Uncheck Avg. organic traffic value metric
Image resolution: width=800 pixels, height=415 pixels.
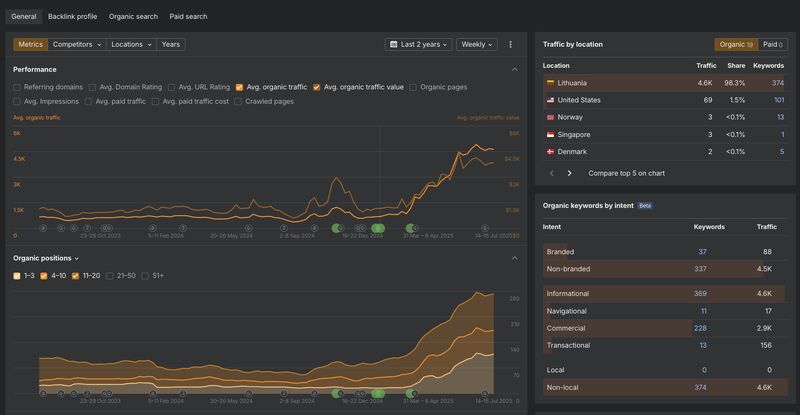tap(317, 87)
